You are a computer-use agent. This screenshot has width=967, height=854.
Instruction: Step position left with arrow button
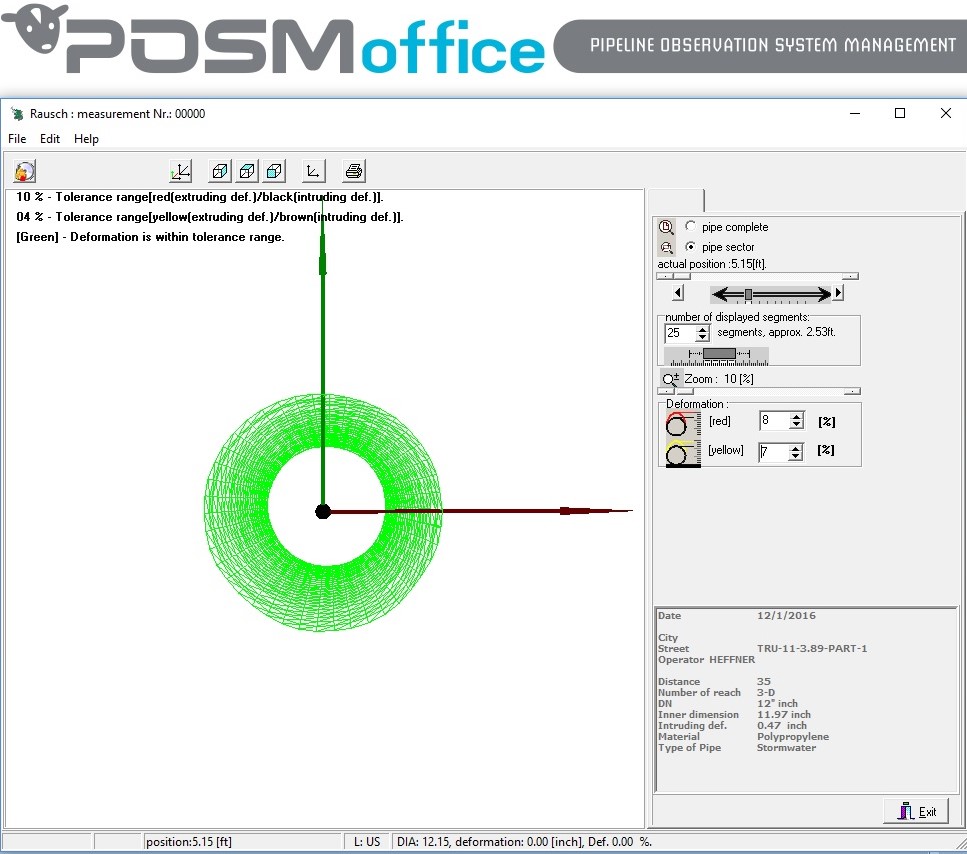point(678,293)
